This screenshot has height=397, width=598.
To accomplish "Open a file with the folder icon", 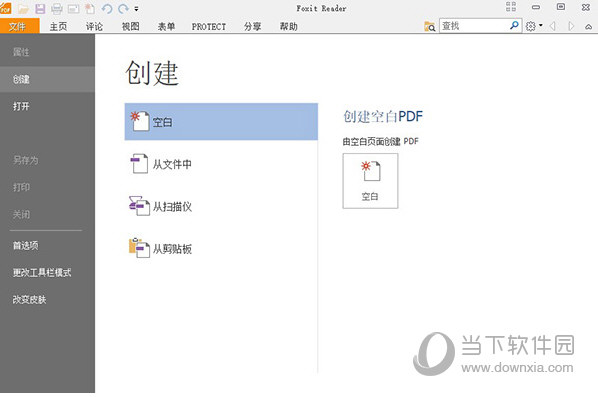I will (x=23, y=8).
